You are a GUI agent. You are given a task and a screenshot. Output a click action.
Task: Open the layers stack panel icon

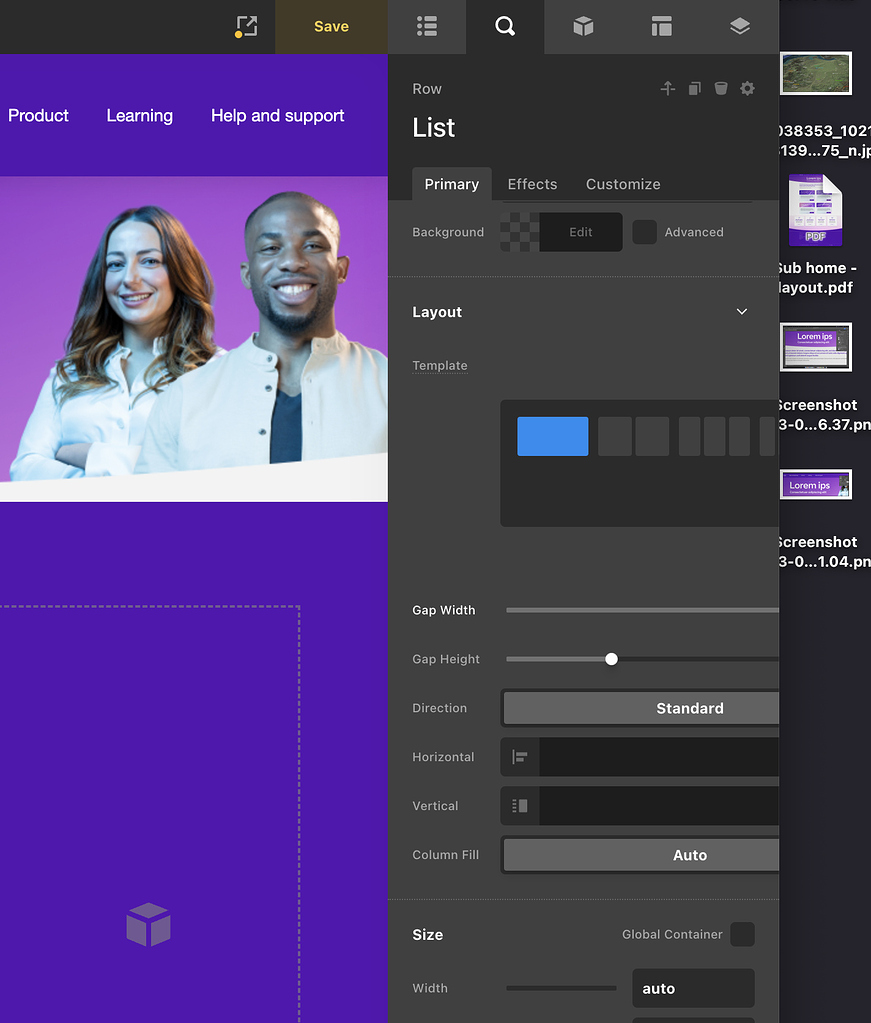click(x=739, y=27)
